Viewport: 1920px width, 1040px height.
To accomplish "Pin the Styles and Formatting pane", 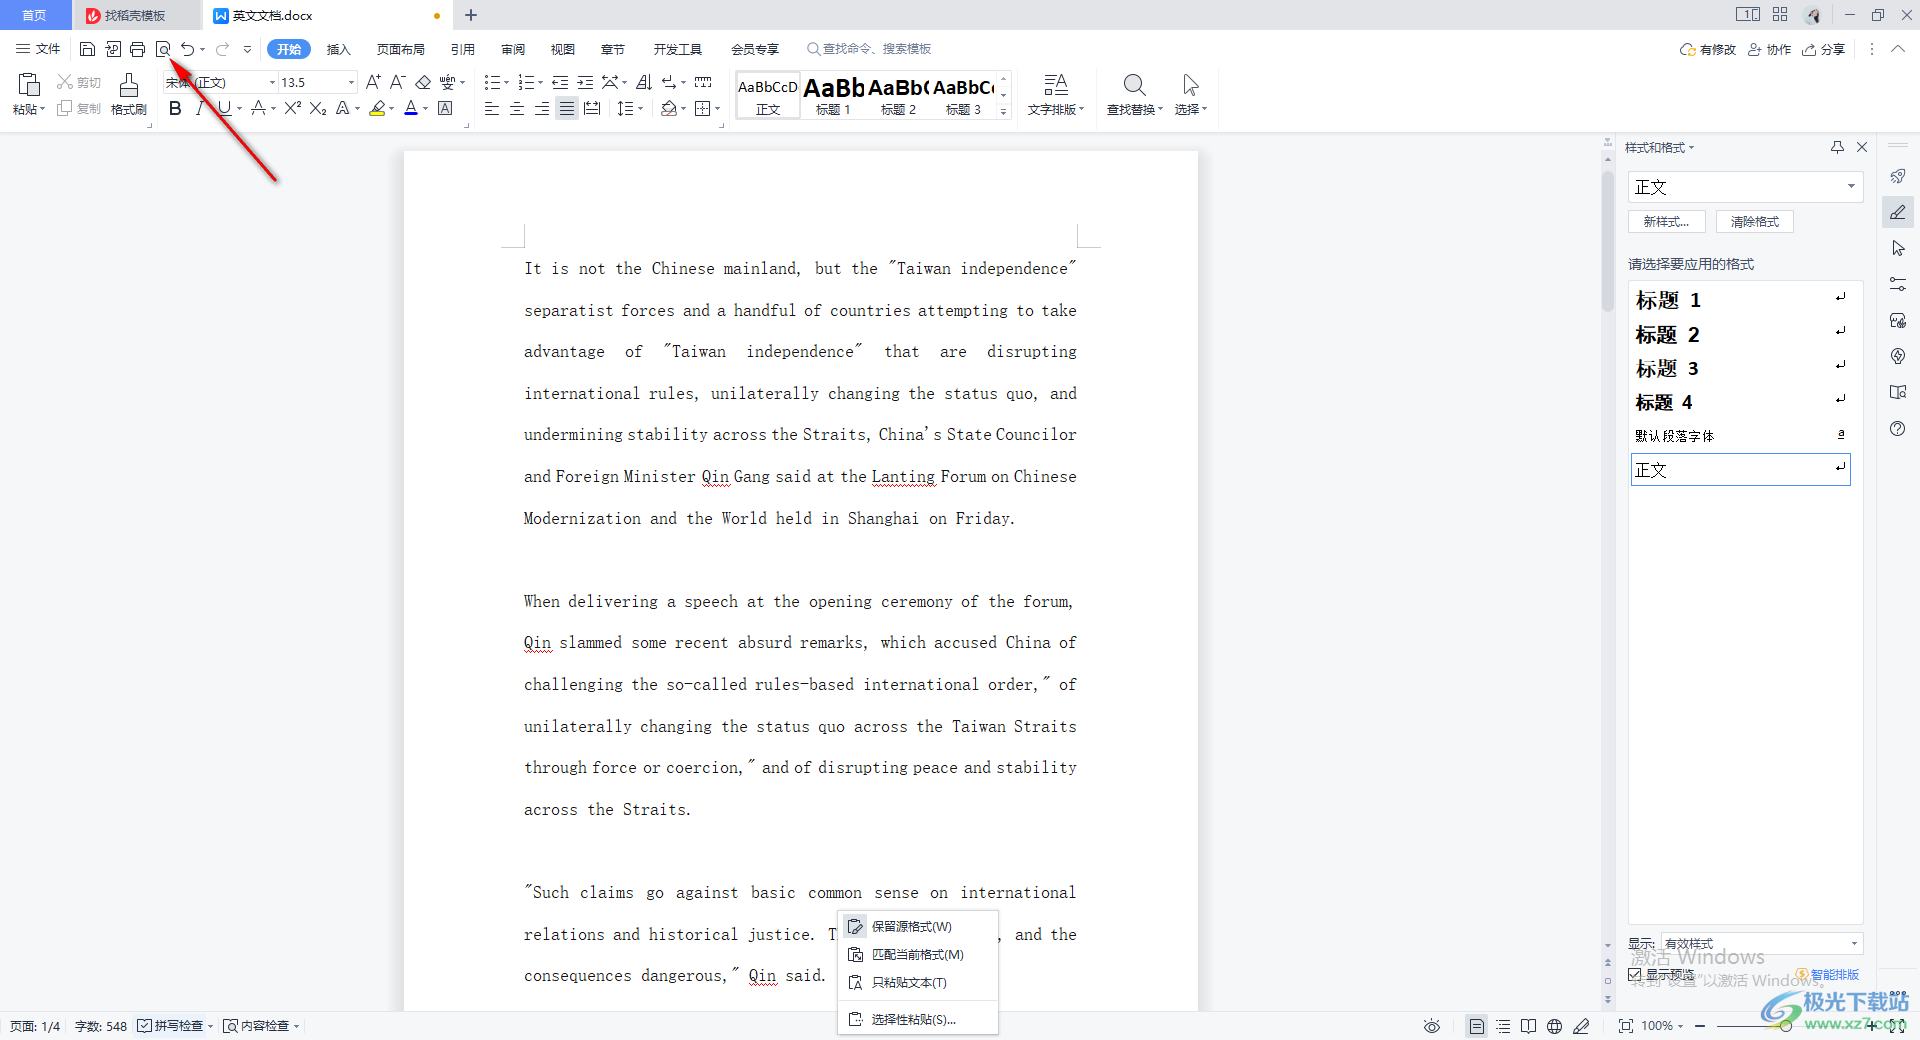I will 1837,147.
